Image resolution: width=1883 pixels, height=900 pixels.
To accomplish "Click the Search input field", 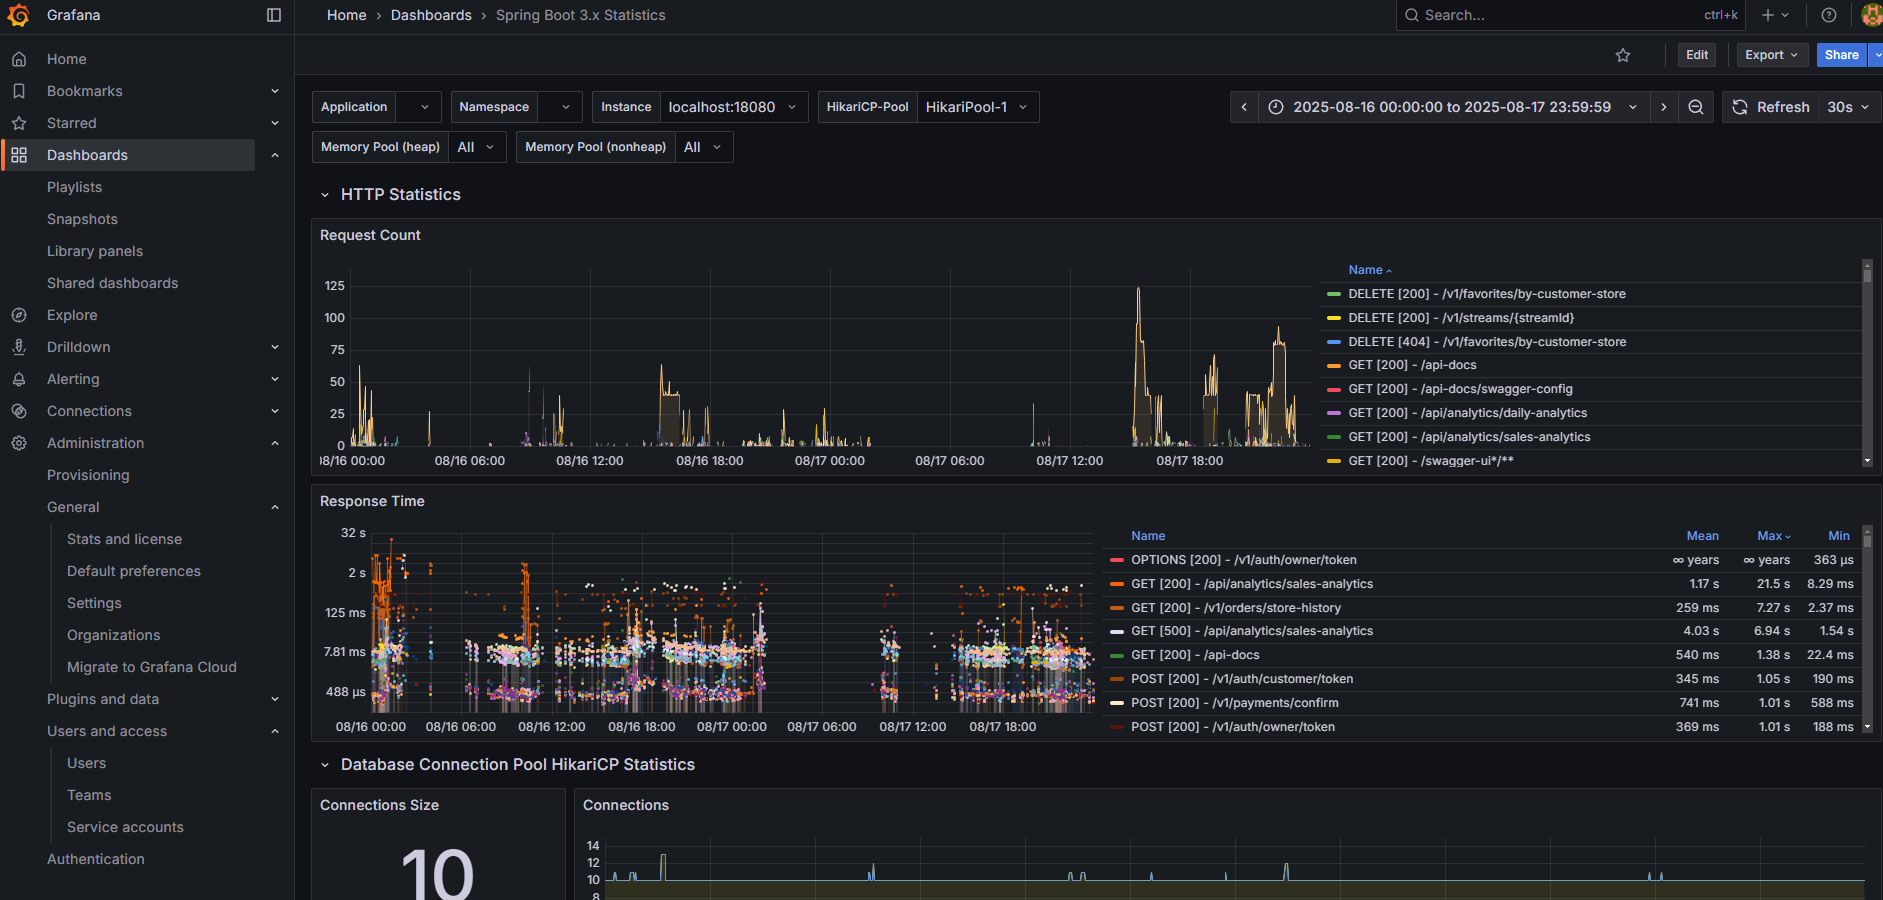I will click(x=1570, y=15).
